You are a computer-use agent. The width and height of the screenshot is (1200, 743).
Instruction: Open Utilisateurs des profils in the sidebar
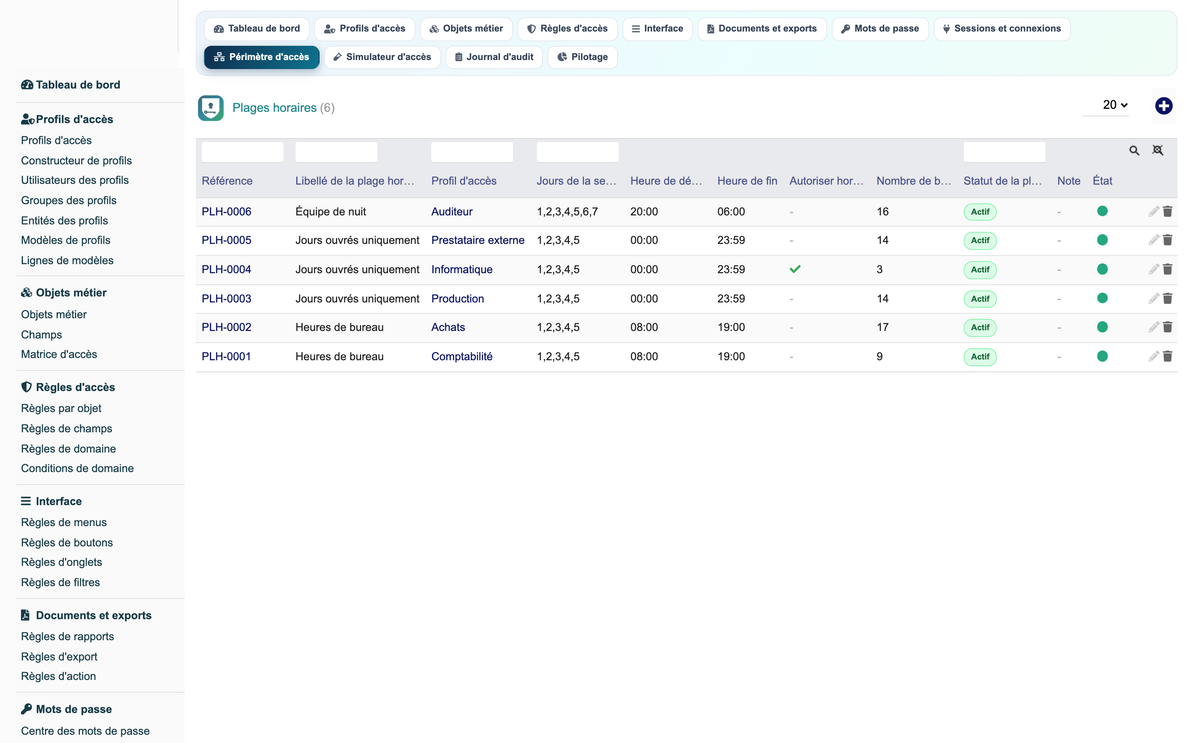(75, 181)
